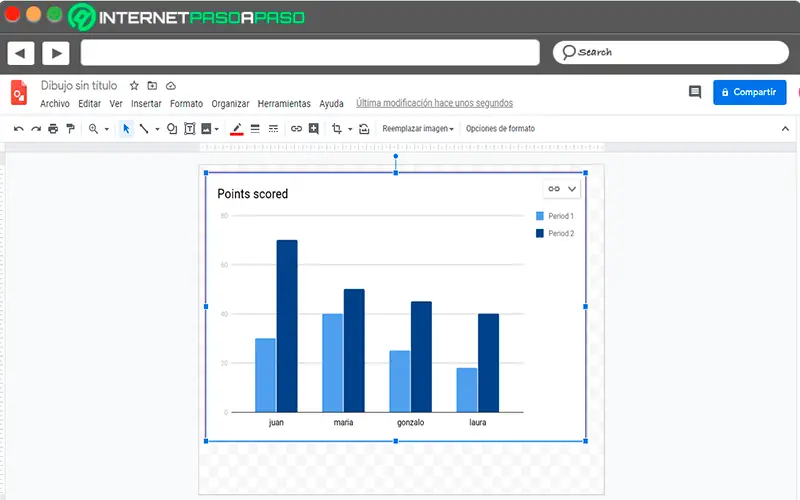Select the Crop image tool
Screen dimensions: 800x500
337,129
